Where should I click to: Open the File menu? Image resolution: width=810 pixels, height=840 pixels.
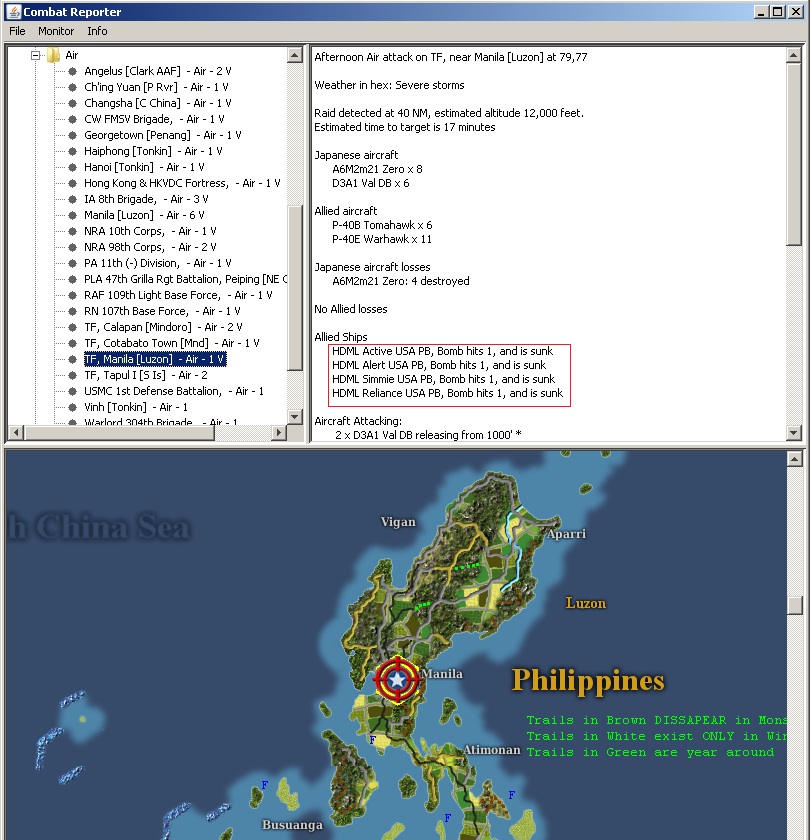tap(17, 31)
